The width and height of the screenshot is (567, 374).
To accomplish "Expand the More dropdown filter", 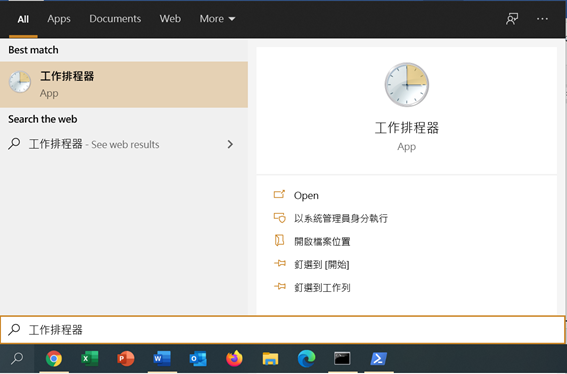I will pyautogui.click(x=217, y=19).
